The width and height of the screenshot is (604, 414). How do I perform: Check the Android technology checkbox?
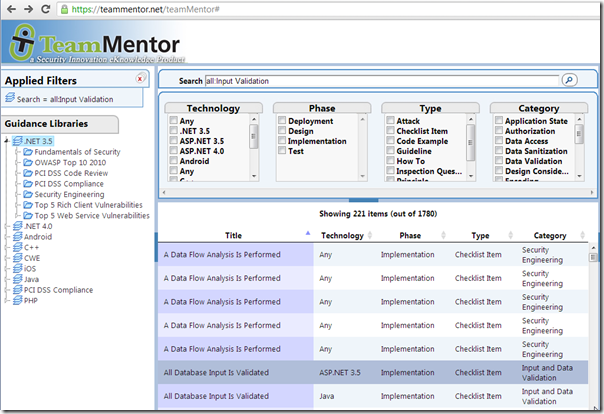[x=174, y=161]
